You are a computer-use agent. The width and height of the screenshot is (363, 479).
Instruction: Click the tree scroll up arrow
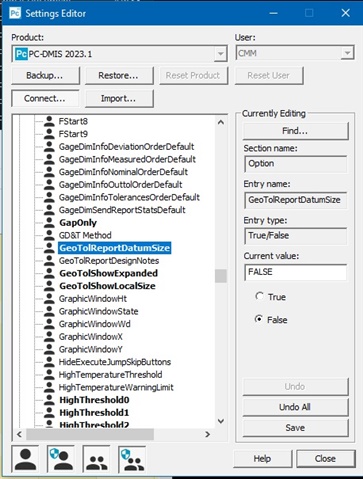click(x=221, y=122)
